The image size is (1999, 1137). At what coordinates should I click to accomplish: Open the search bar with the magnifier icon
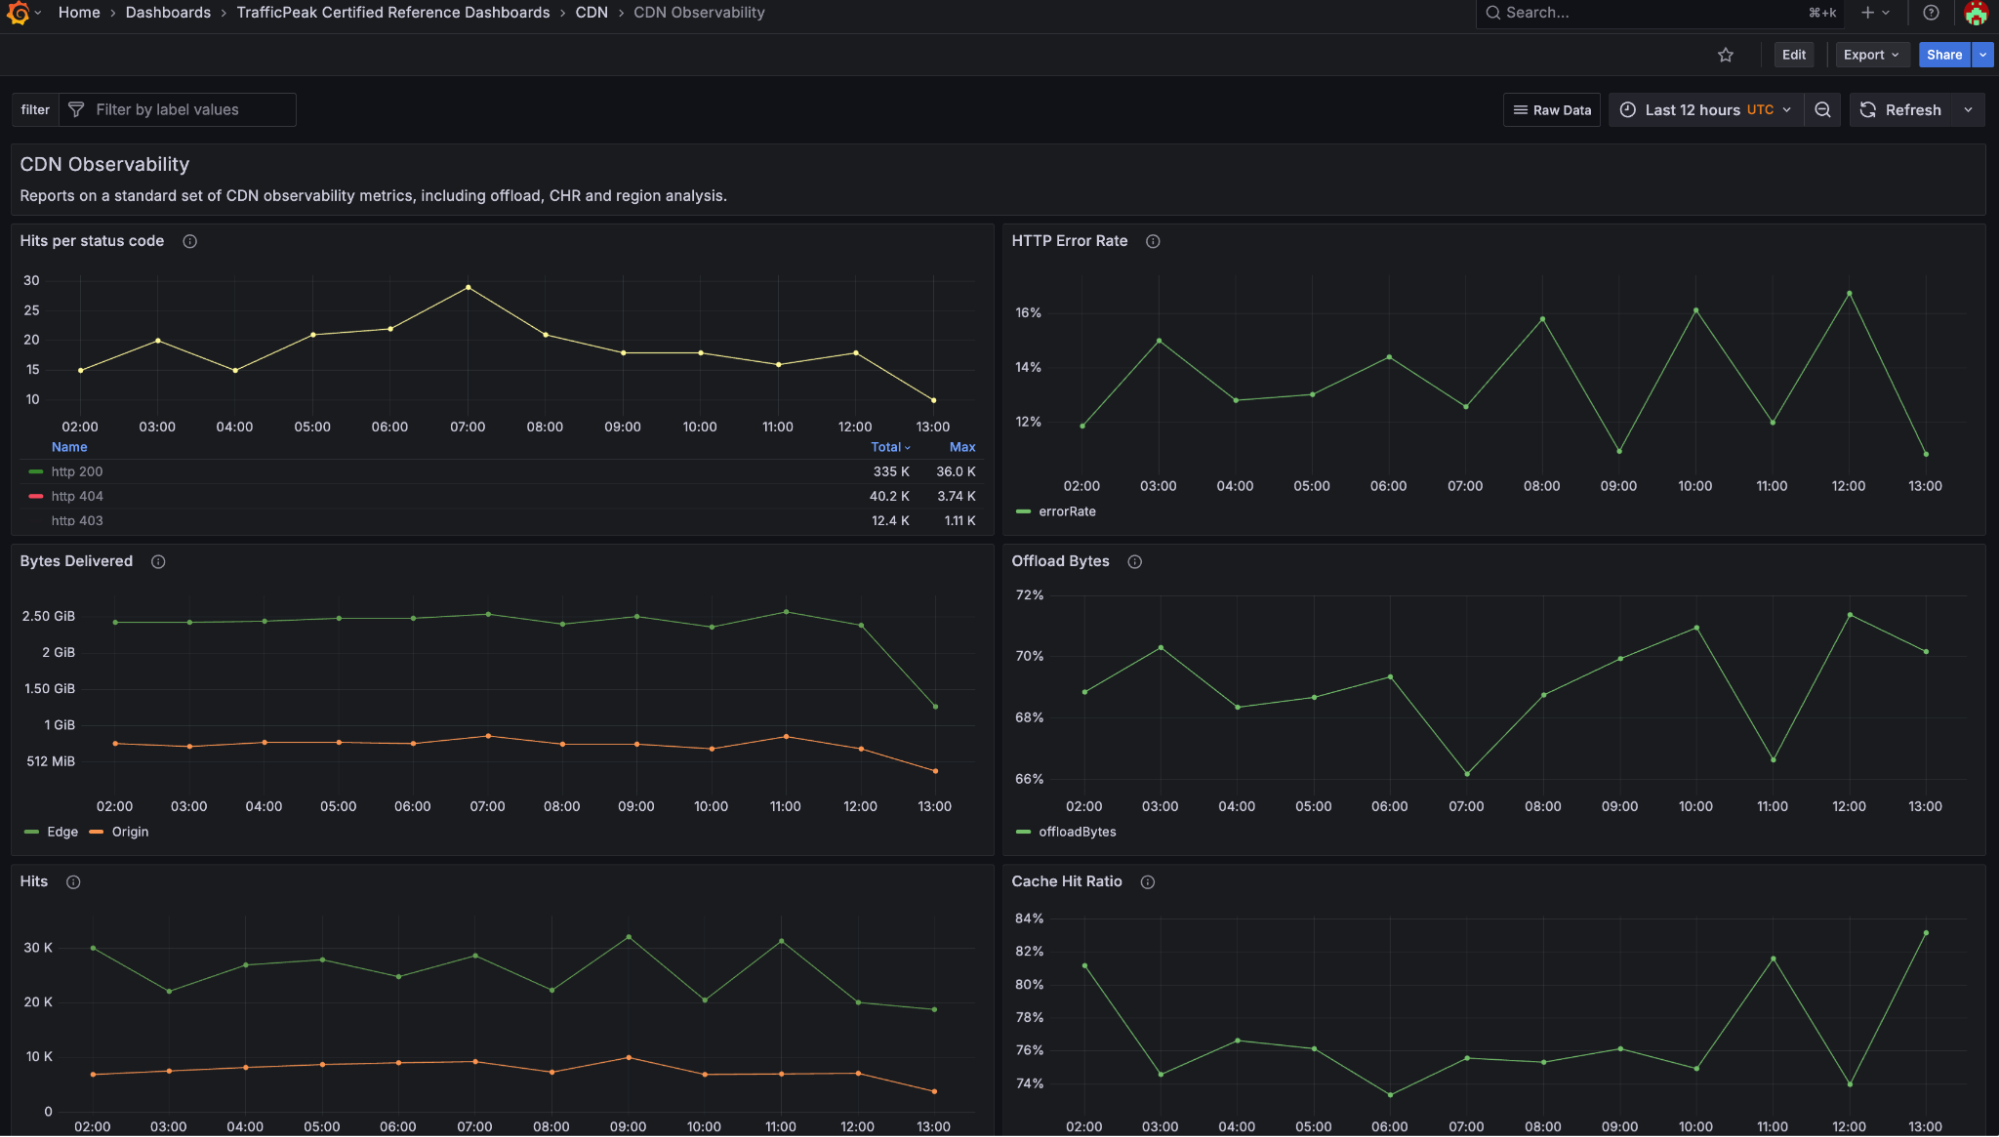[x=1494, y=13]
